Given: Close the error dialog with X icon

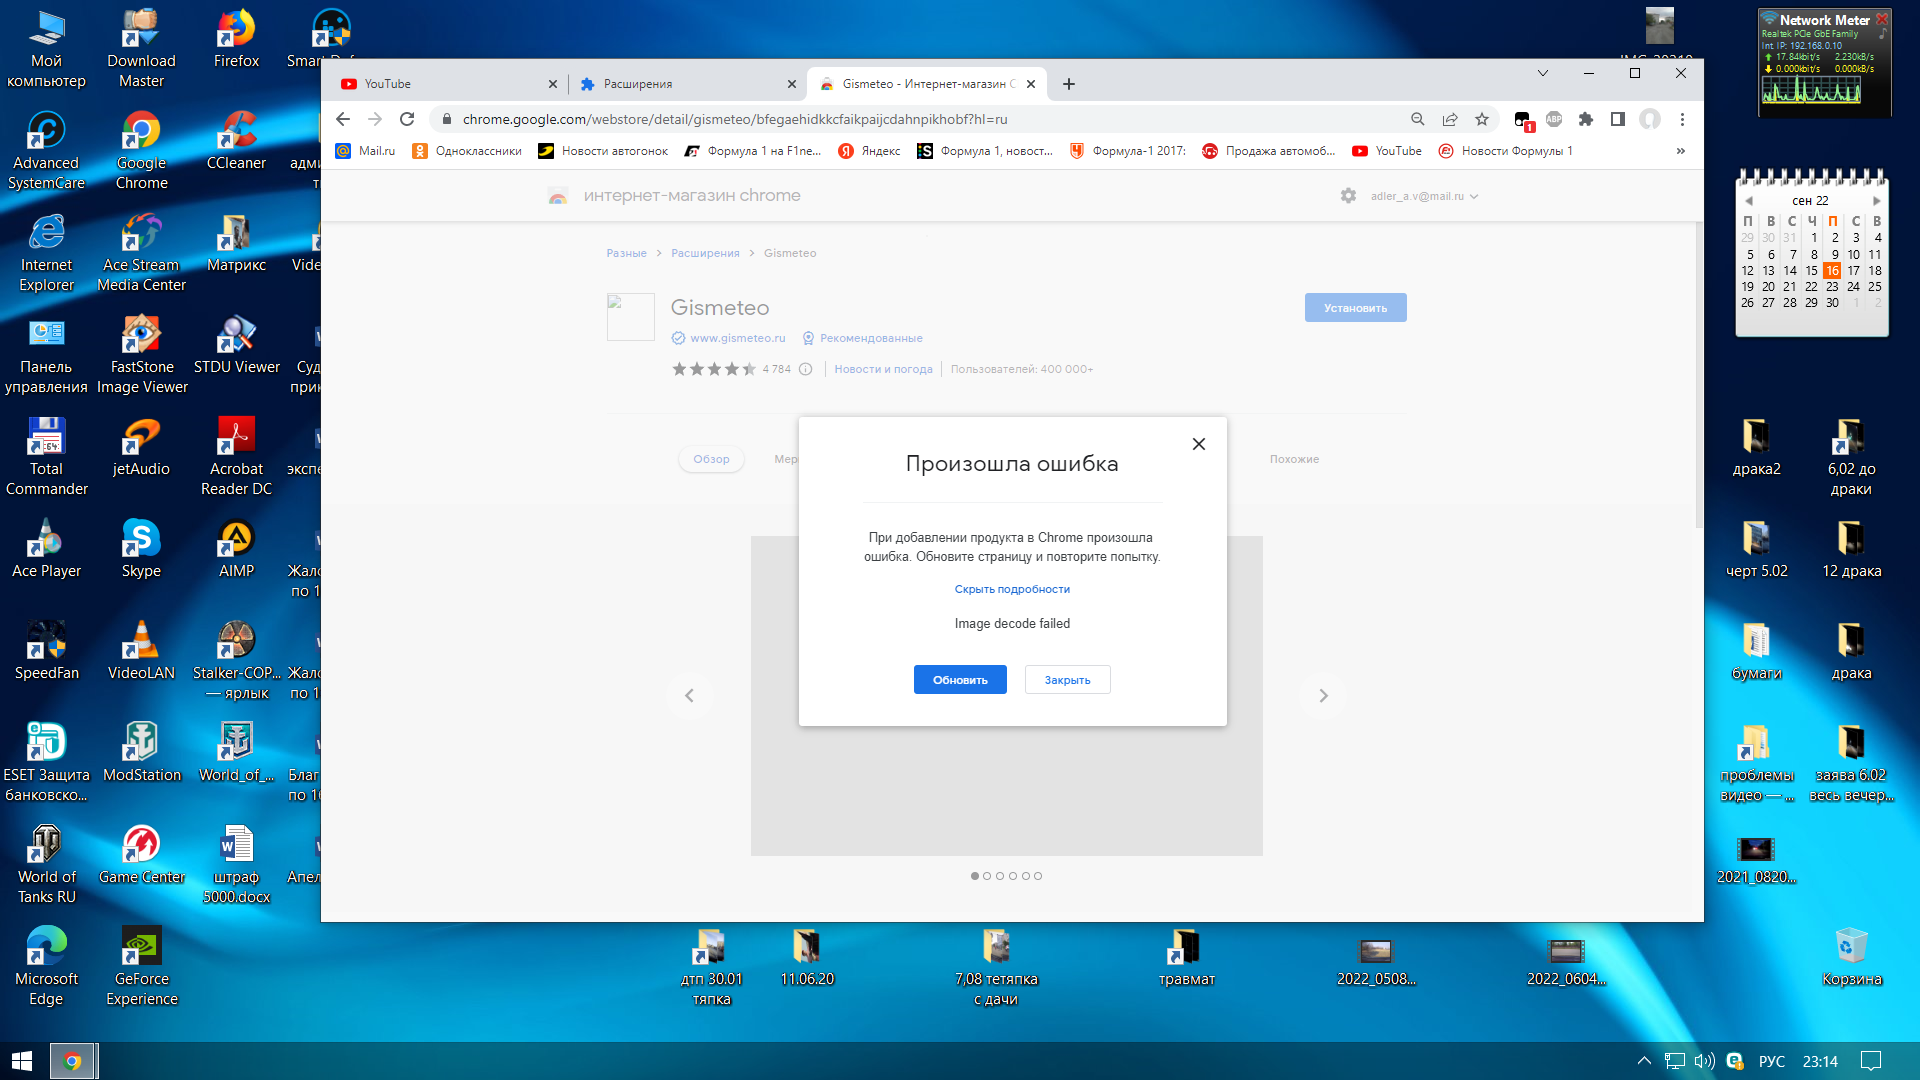Looking at the screenshot, I should (1199, 444).
